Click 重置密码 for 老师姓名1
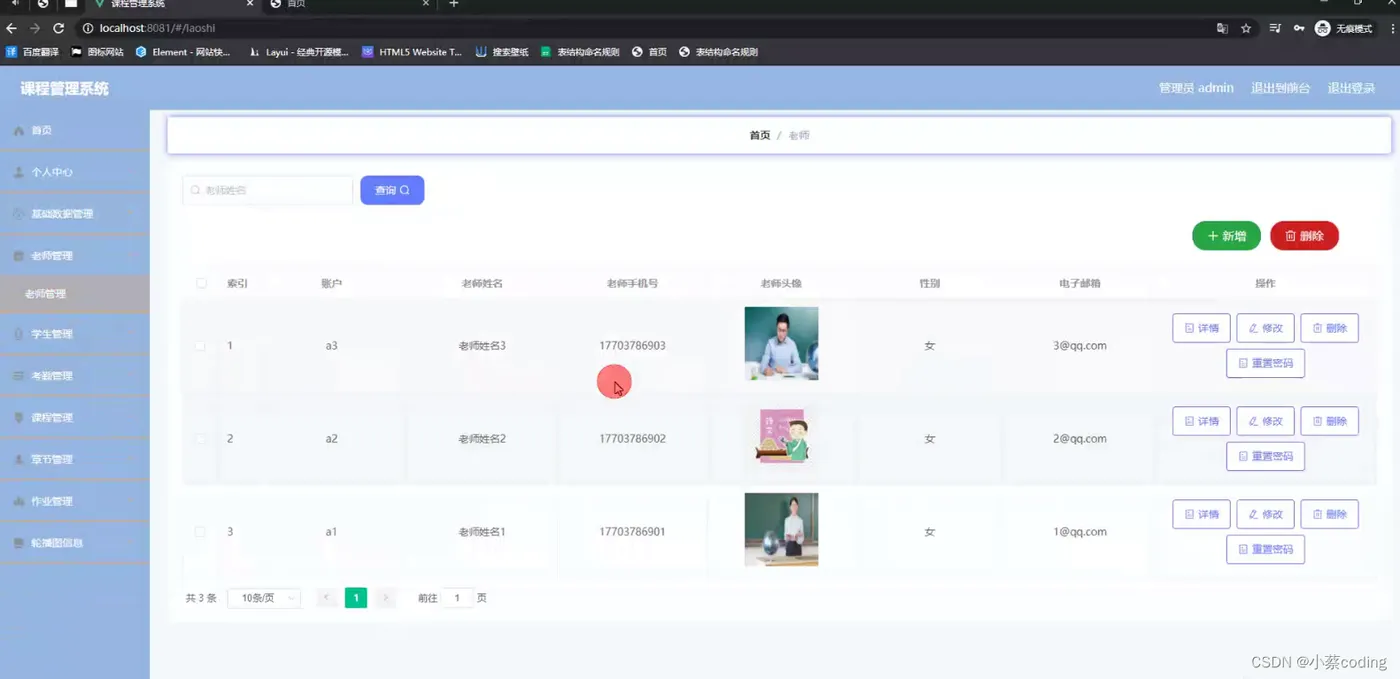Viewport: 1400px width, 679px height. coord(1265,549)
